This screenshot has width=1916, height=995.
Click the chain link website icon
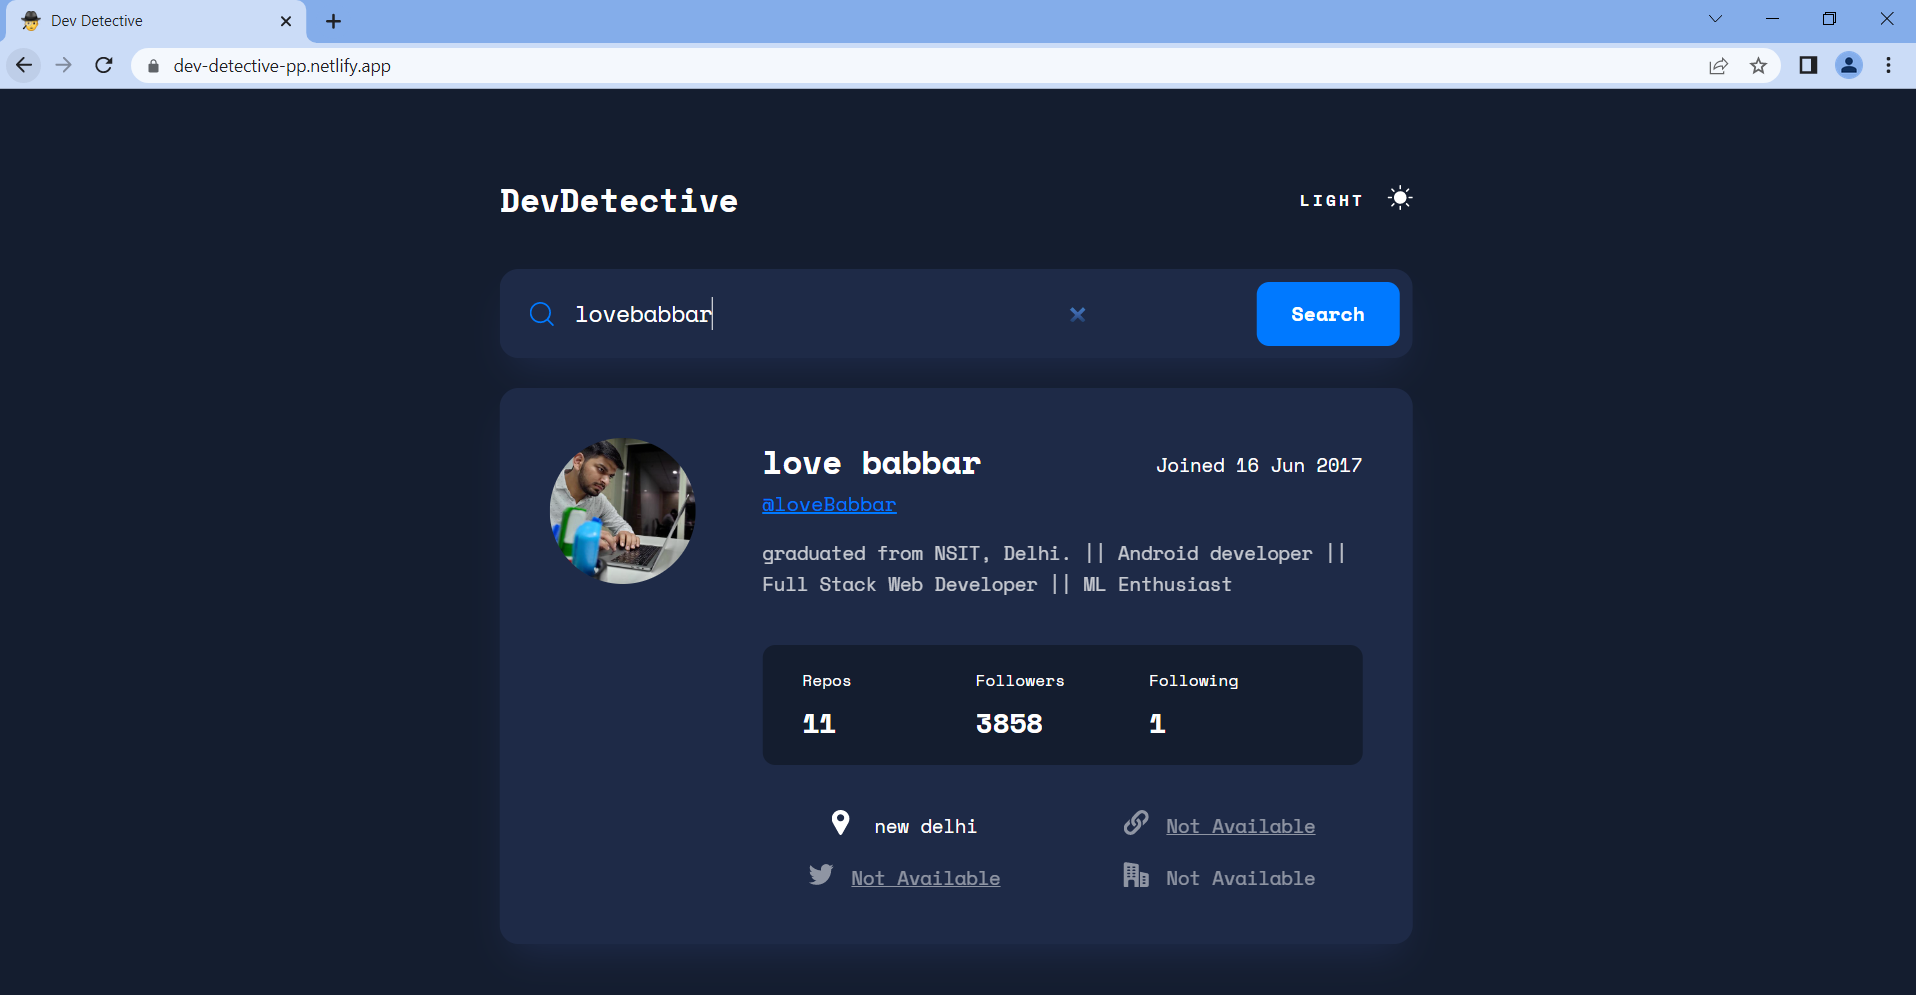1136,823
